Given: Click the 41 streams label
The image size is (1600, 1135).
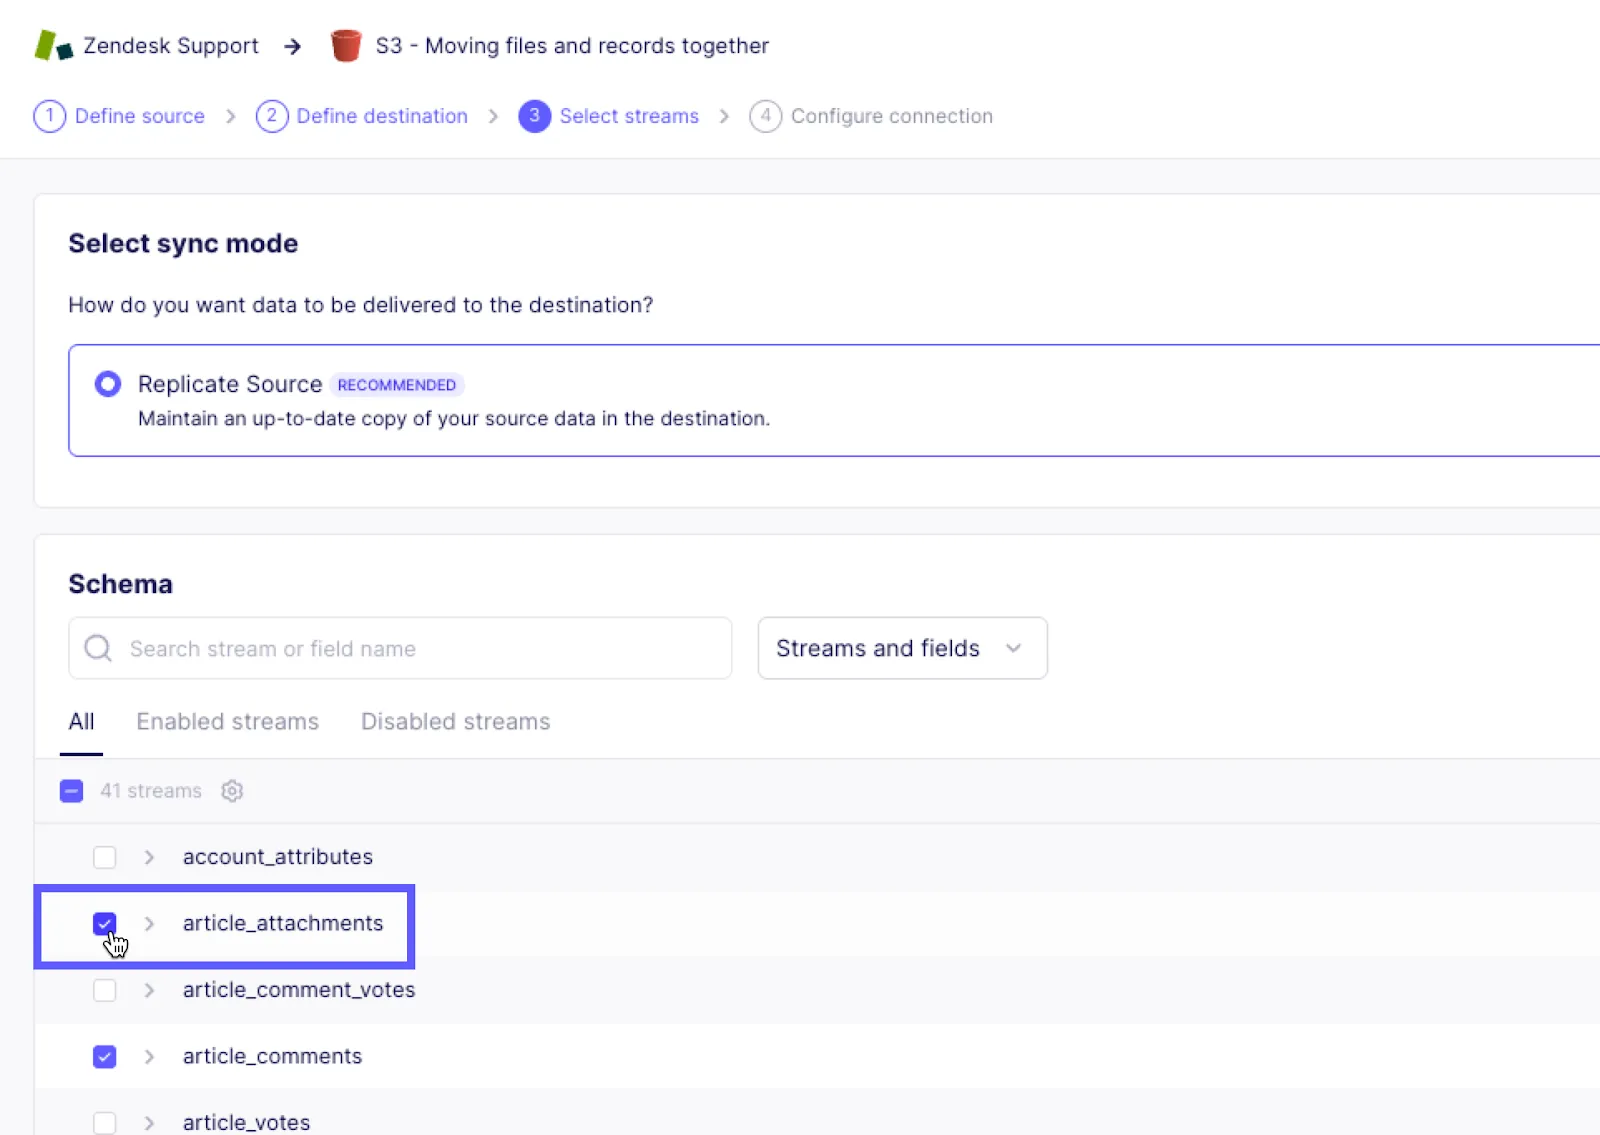Looking at the screenshot, I should point(151,791).
